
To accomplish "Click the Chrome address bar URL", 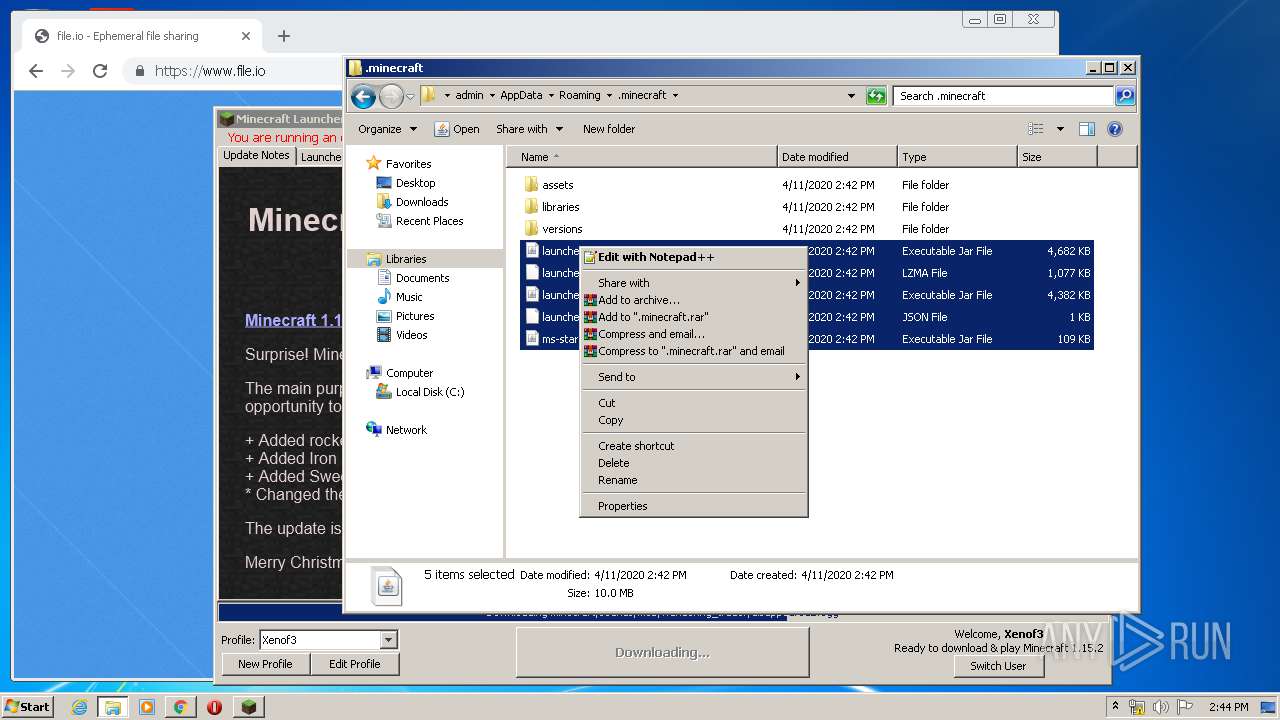I will (x=210, y=71).
